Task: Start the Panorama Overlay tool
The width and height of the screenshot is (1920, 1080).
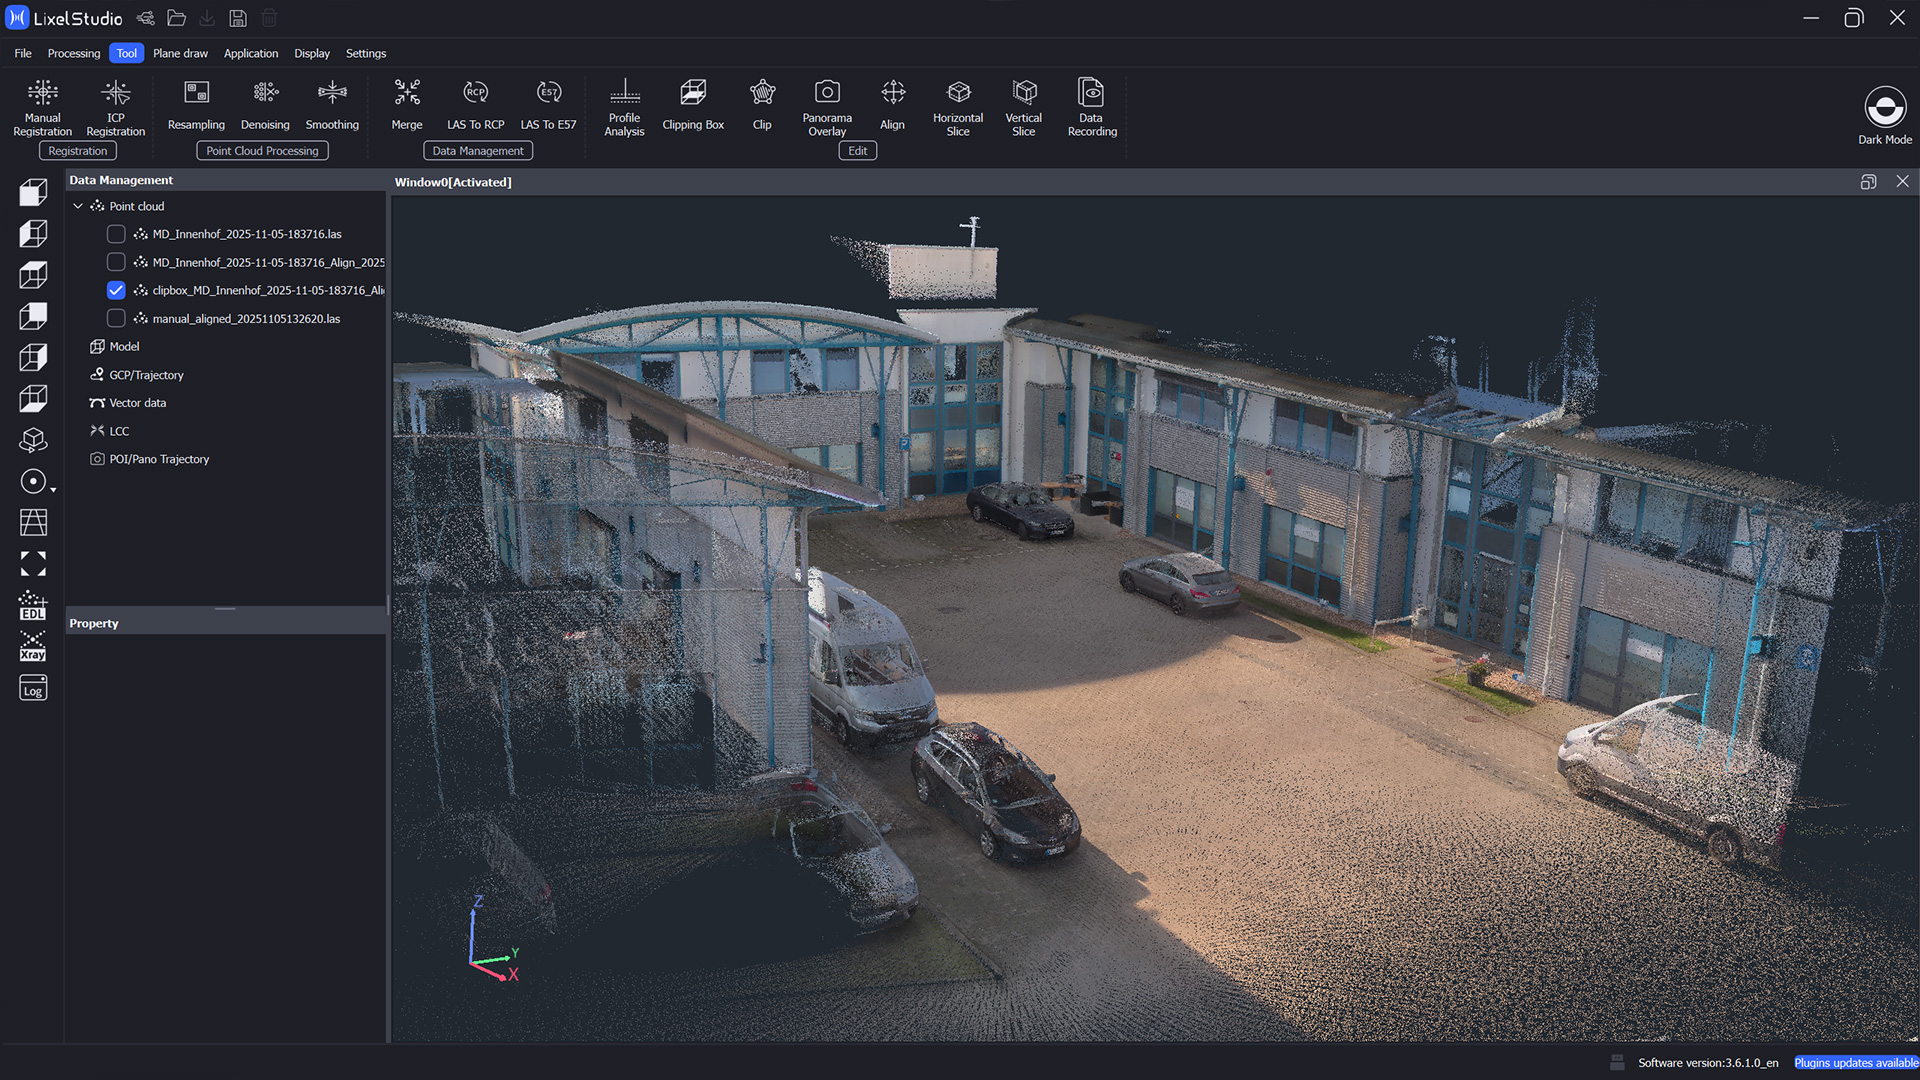Action: coord(827,105)
